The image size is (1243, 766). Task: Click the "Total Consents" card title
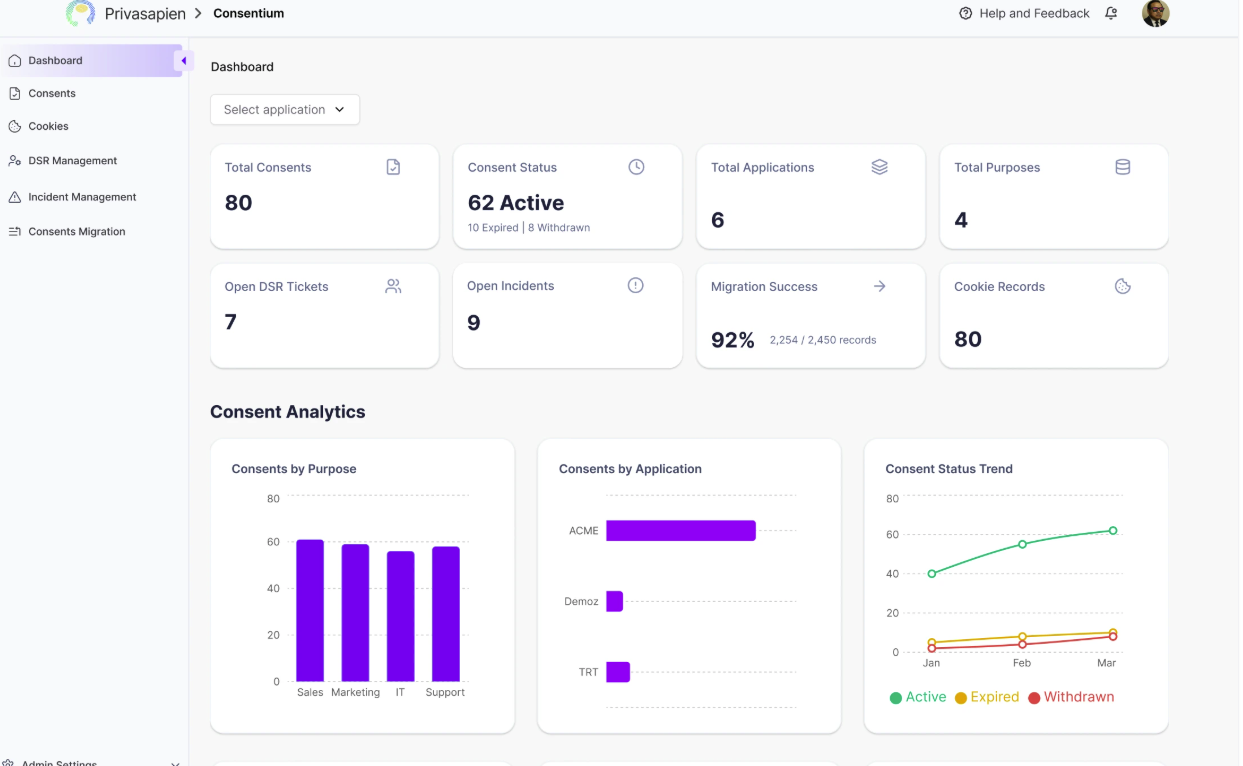tap(268, 167)
